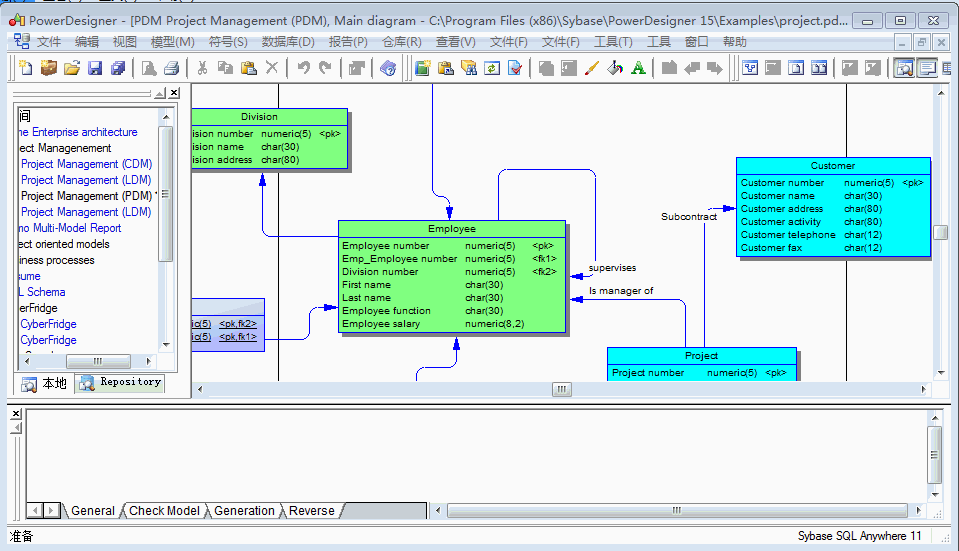This screenshot has height=551, width=959.
Task: Click the Check Model toolbar icon
Action: pyautogui.click(x=515, y=68)
